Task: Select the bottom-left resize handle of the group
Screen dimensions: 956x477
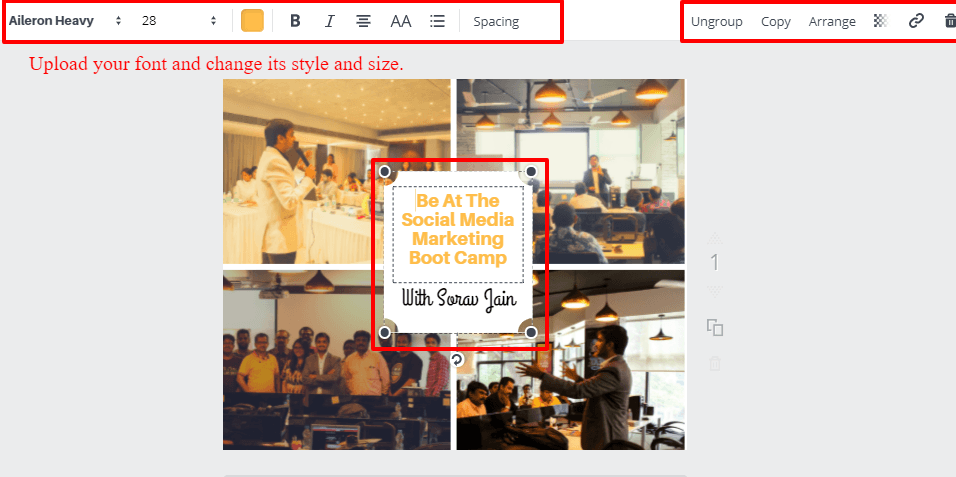Action: pos(385,332)
